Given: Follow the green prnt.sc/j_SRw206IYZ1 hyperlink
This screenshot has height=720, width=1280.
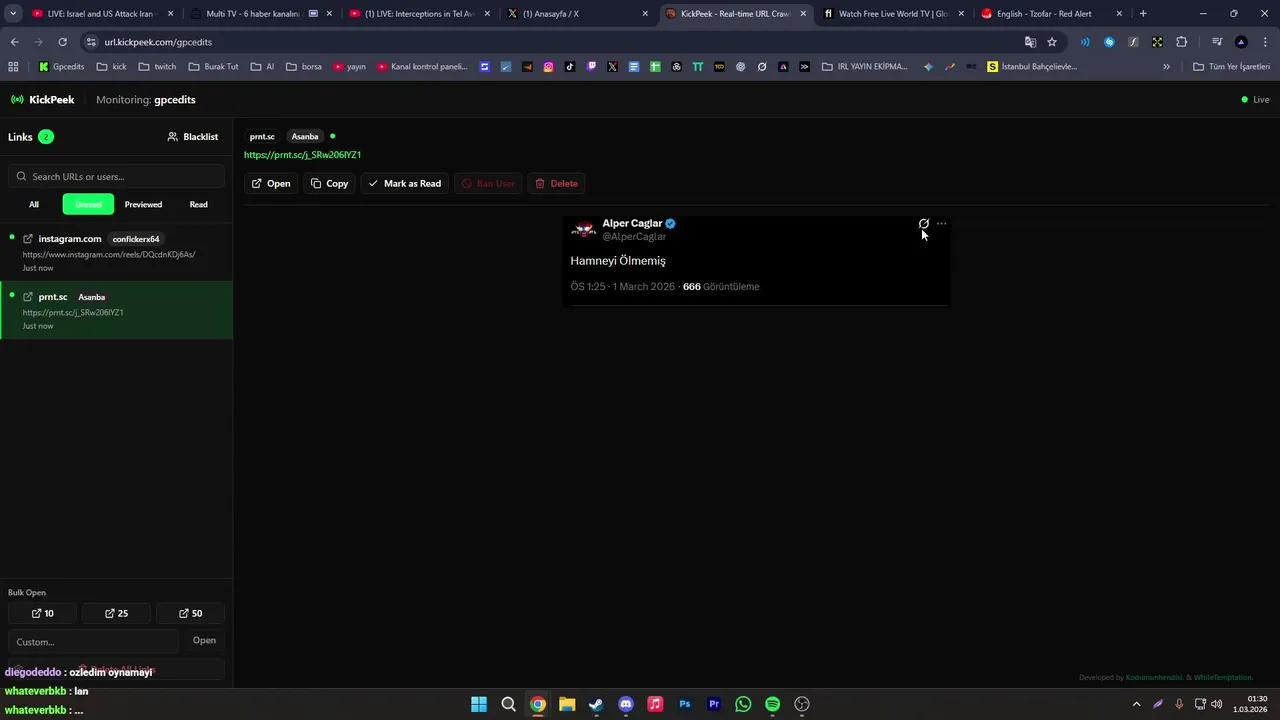Looking at the screenshot, I should [302, 155].
